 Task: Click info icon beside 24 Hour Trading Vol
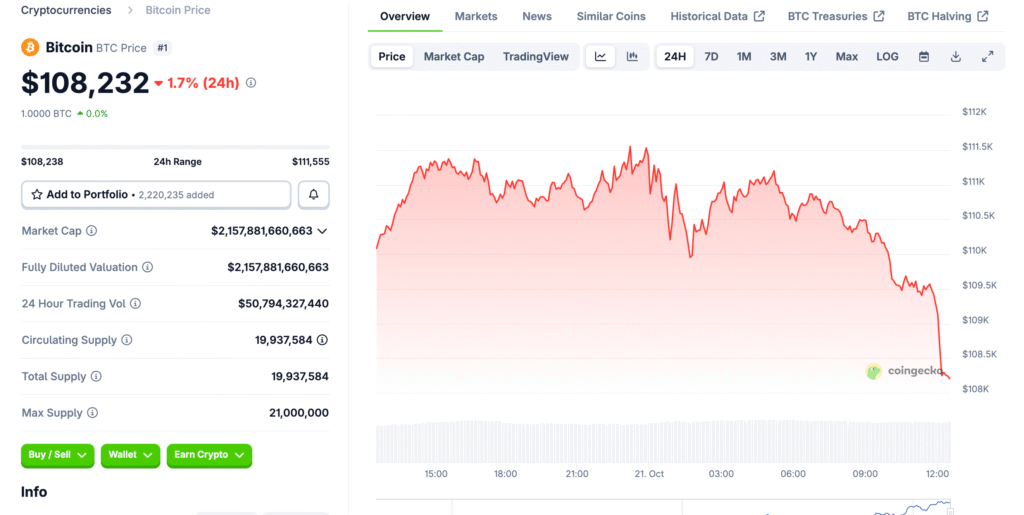[x=135, y=303]
